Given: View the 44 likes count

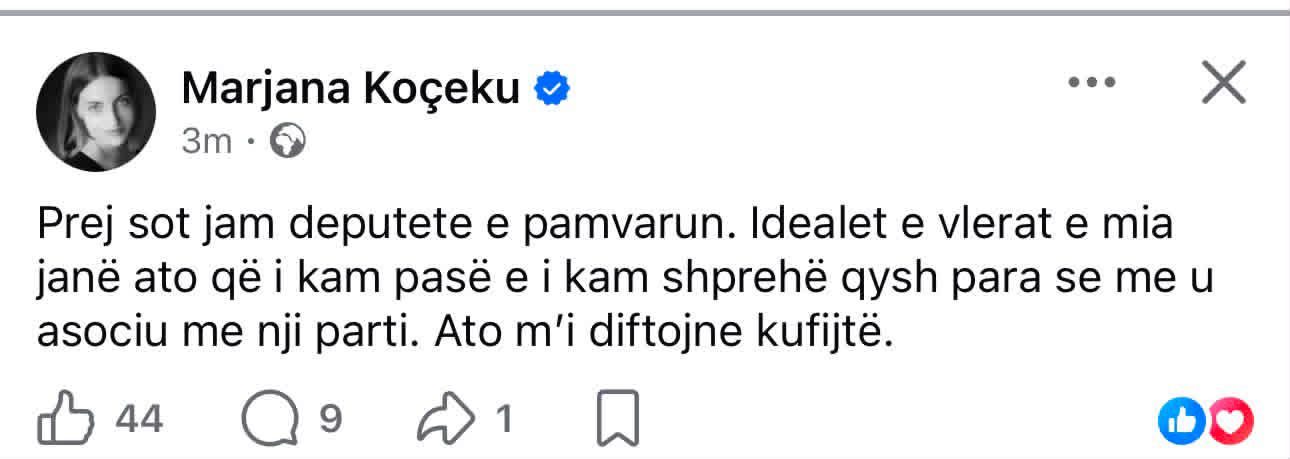Looking at the screenshot, I should 139,420.
